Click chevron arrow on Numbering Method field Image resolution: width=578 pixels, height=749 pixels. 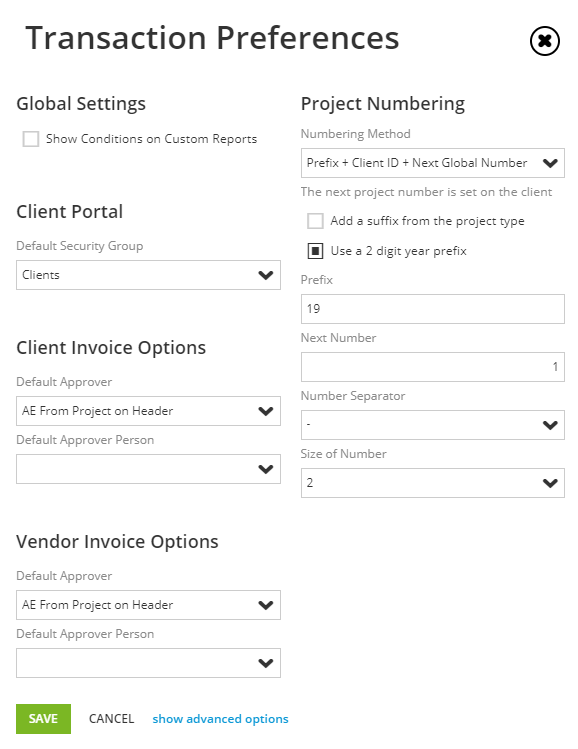click(x=550, y=163)
